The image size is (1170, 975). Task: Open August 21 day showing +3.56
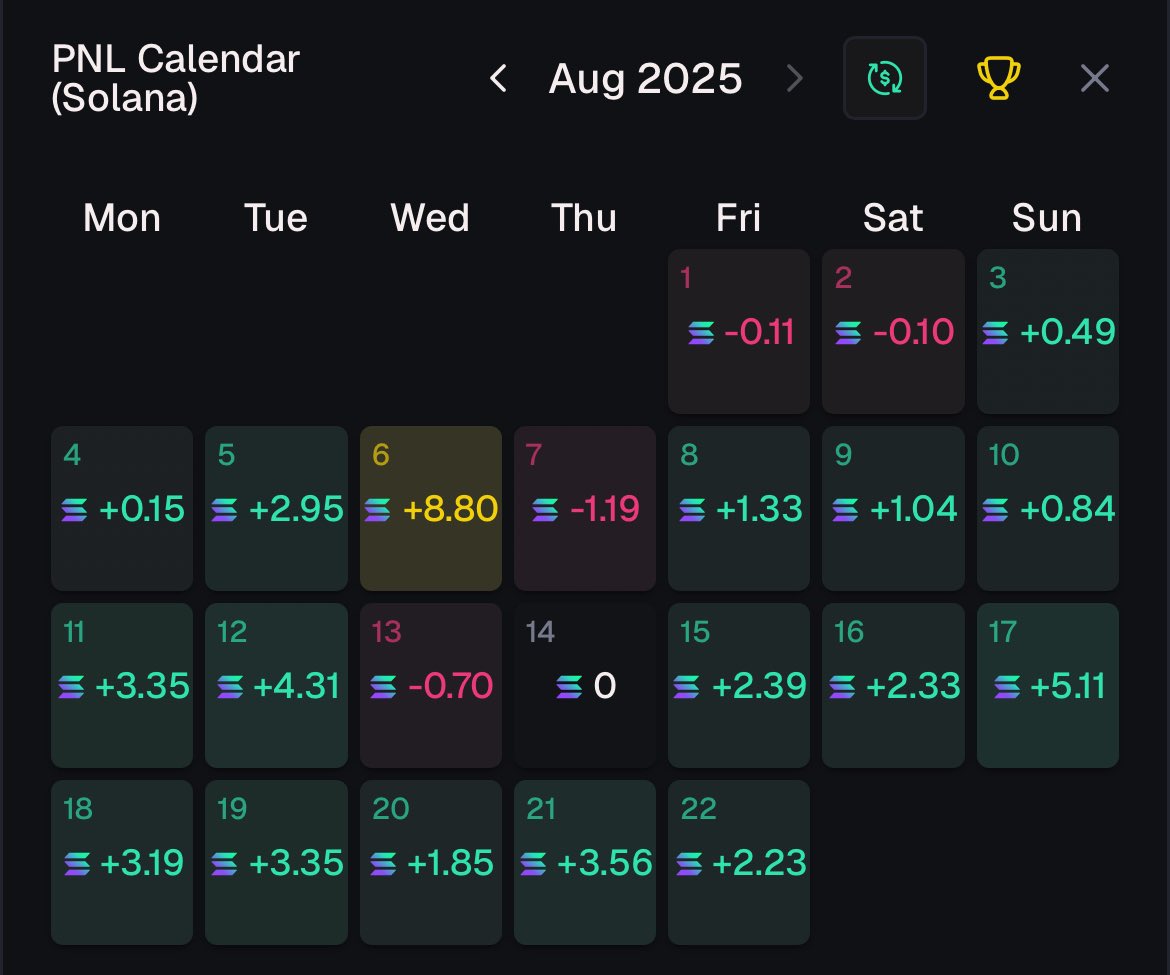click(x=584, y=862)
